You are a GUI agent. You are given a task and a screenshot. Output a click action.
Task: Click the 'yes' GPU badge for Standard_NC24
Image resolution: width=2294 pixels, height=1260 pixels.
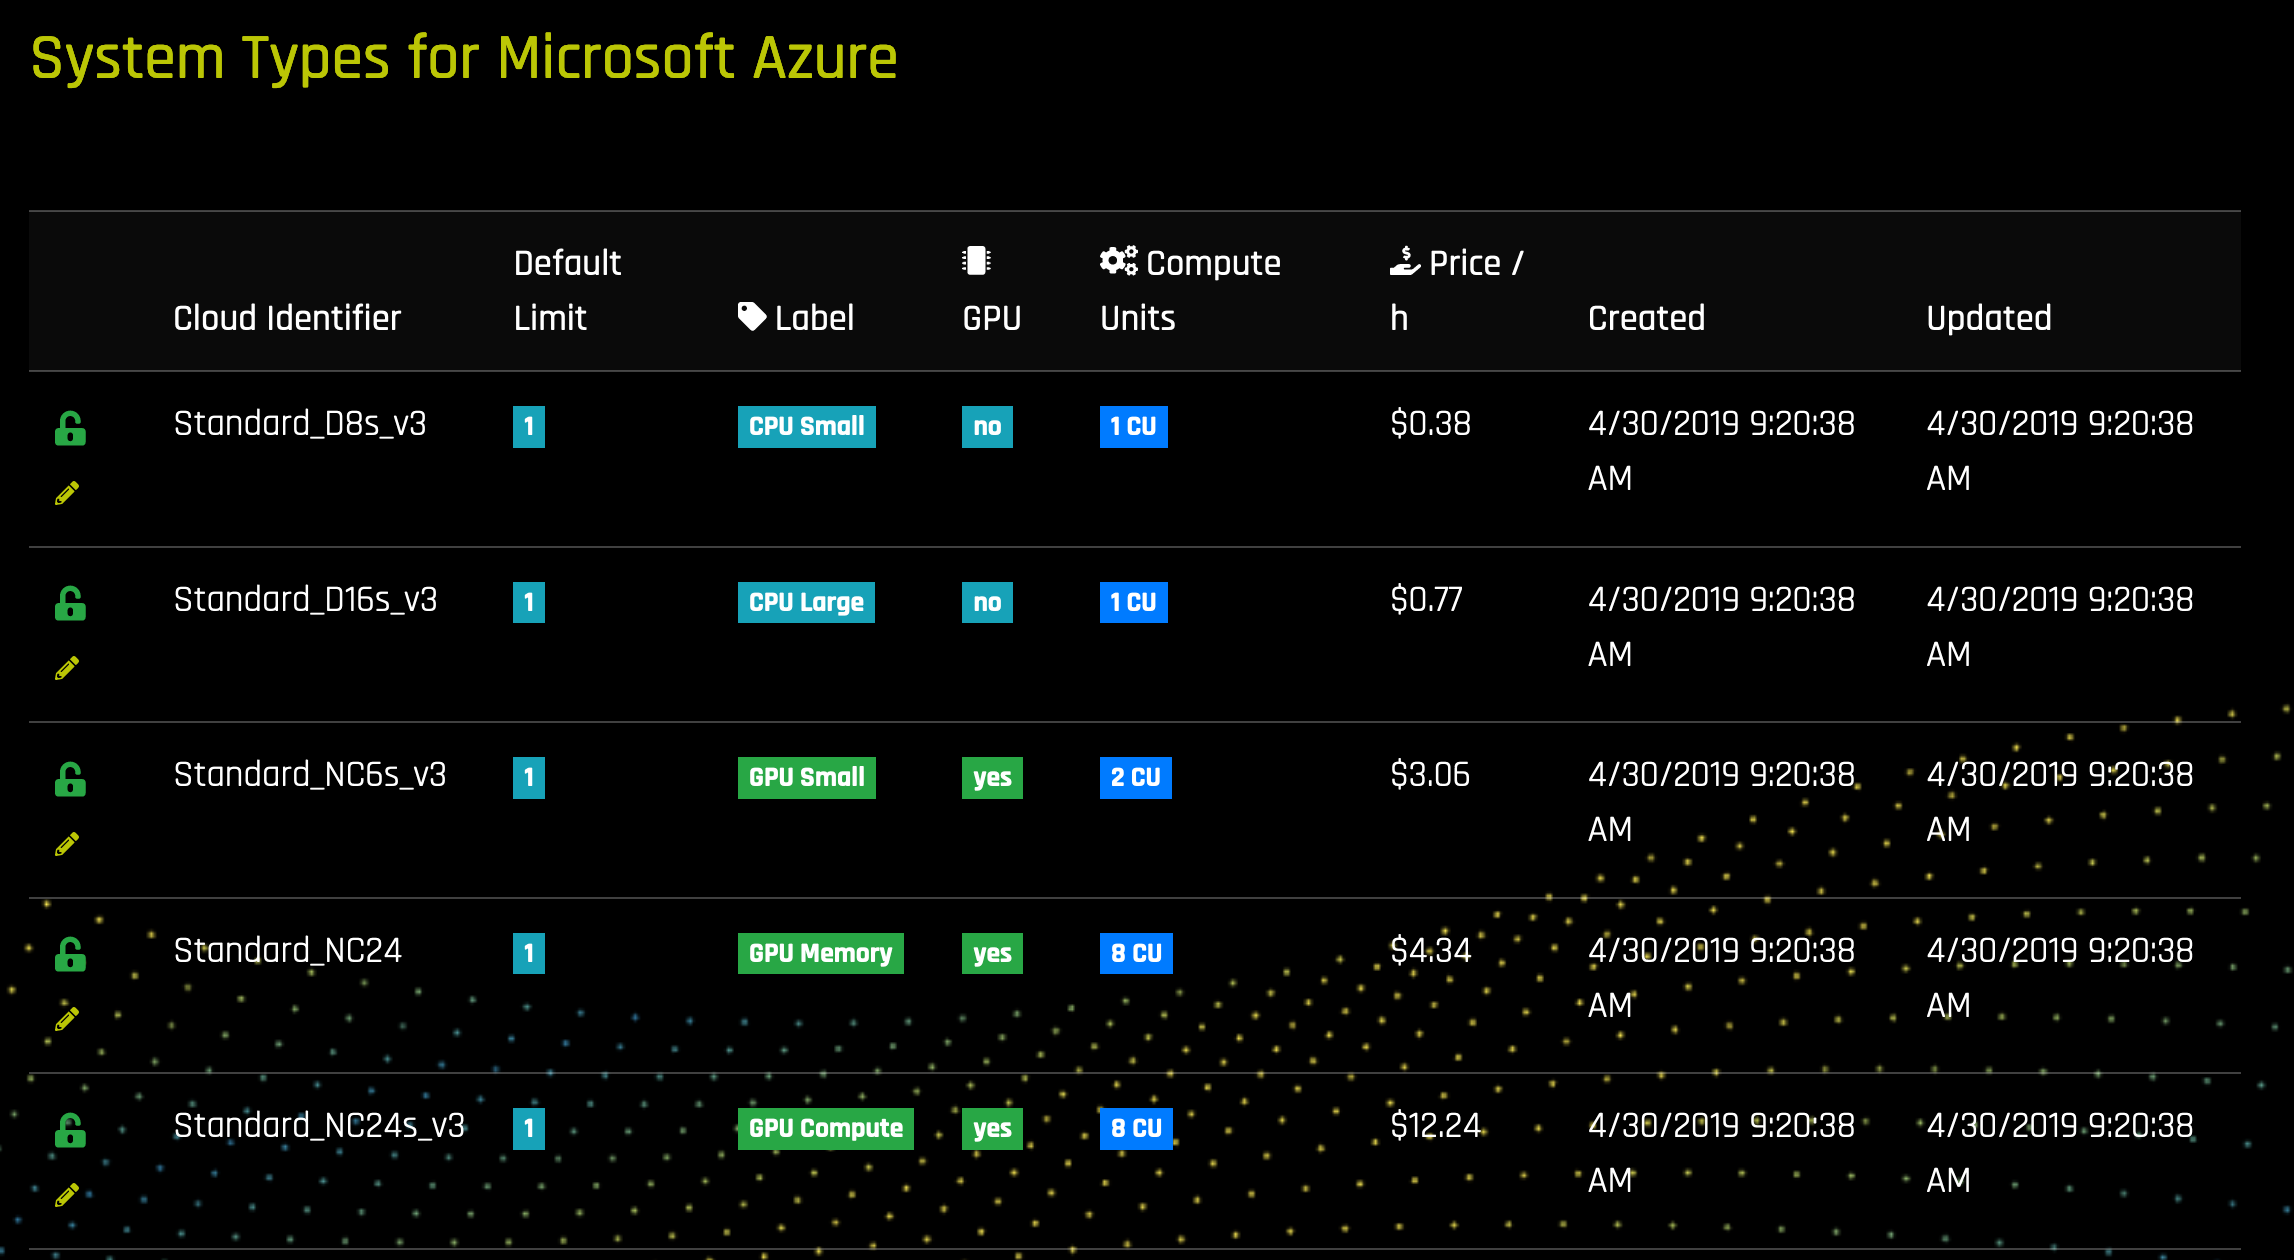(992, 953)
